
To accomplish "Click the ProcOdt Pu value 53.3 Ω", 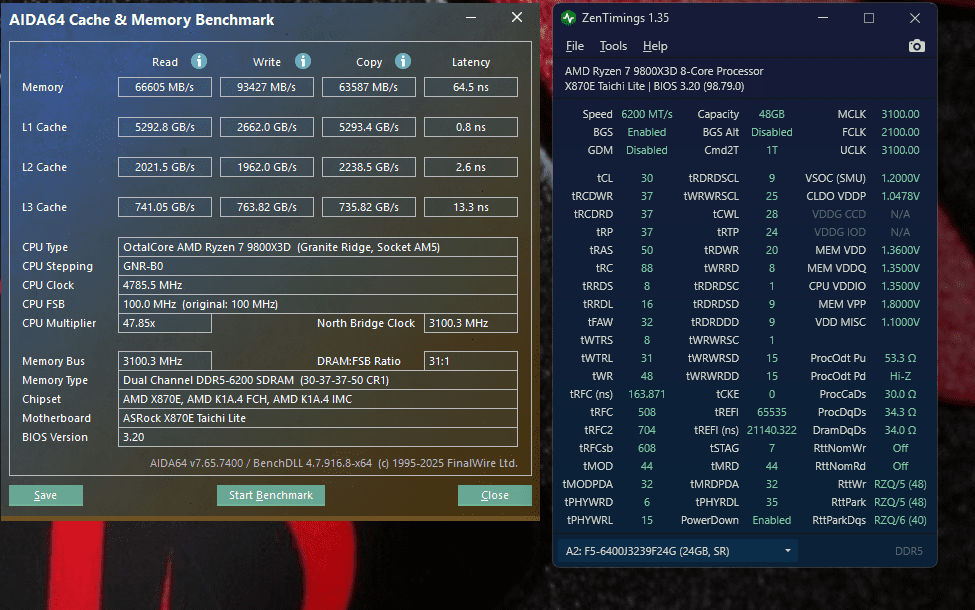I will pyautogui.click(x=900, y=358).
